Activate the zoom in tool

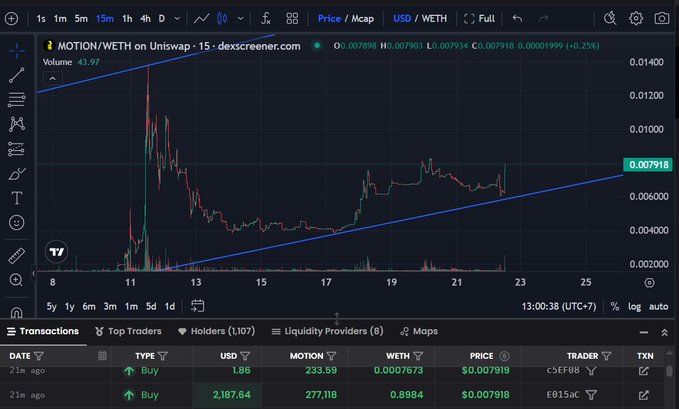point(16,280)
